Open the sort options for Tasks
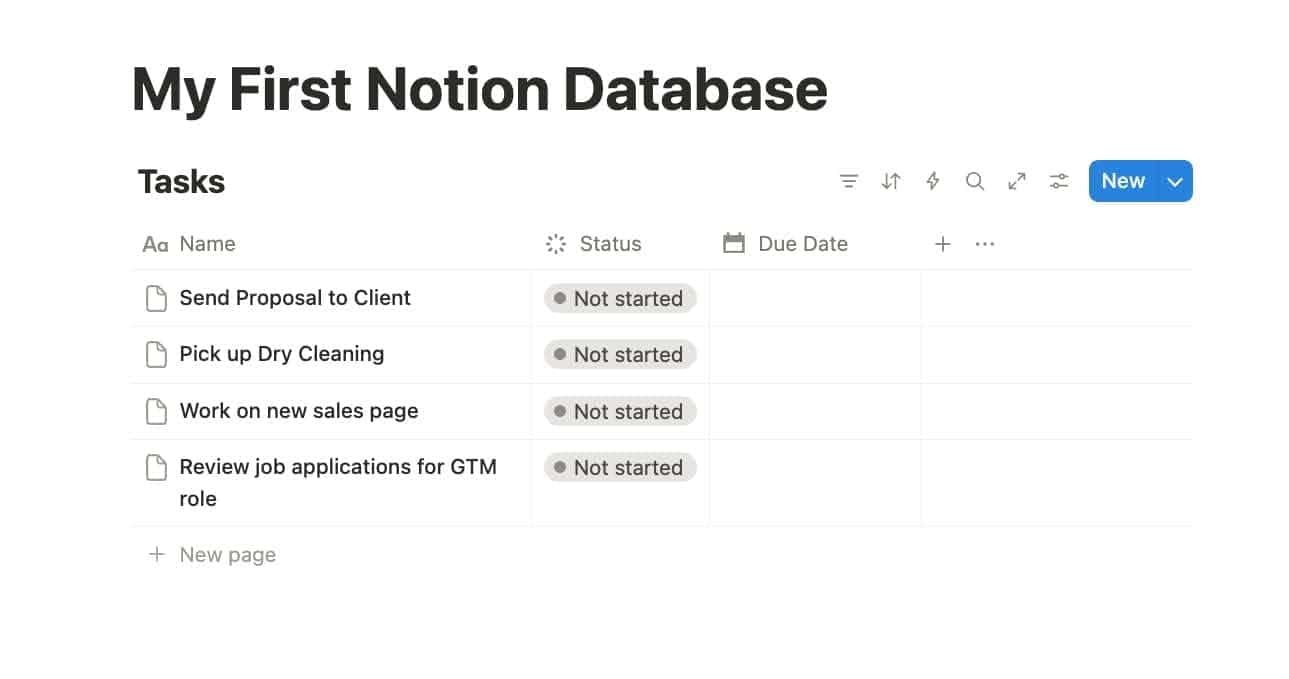 890,181
